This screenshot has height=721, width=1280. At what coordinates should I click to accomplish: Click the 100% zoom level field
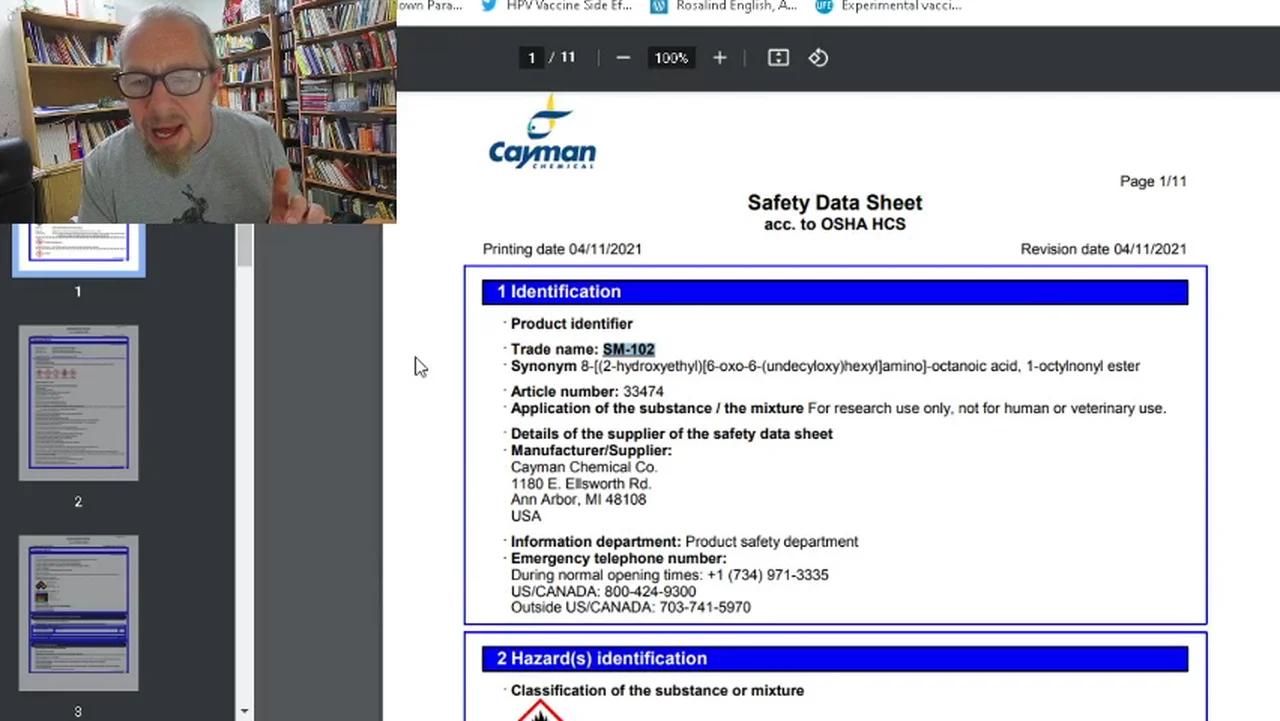[x=671, y=58]
